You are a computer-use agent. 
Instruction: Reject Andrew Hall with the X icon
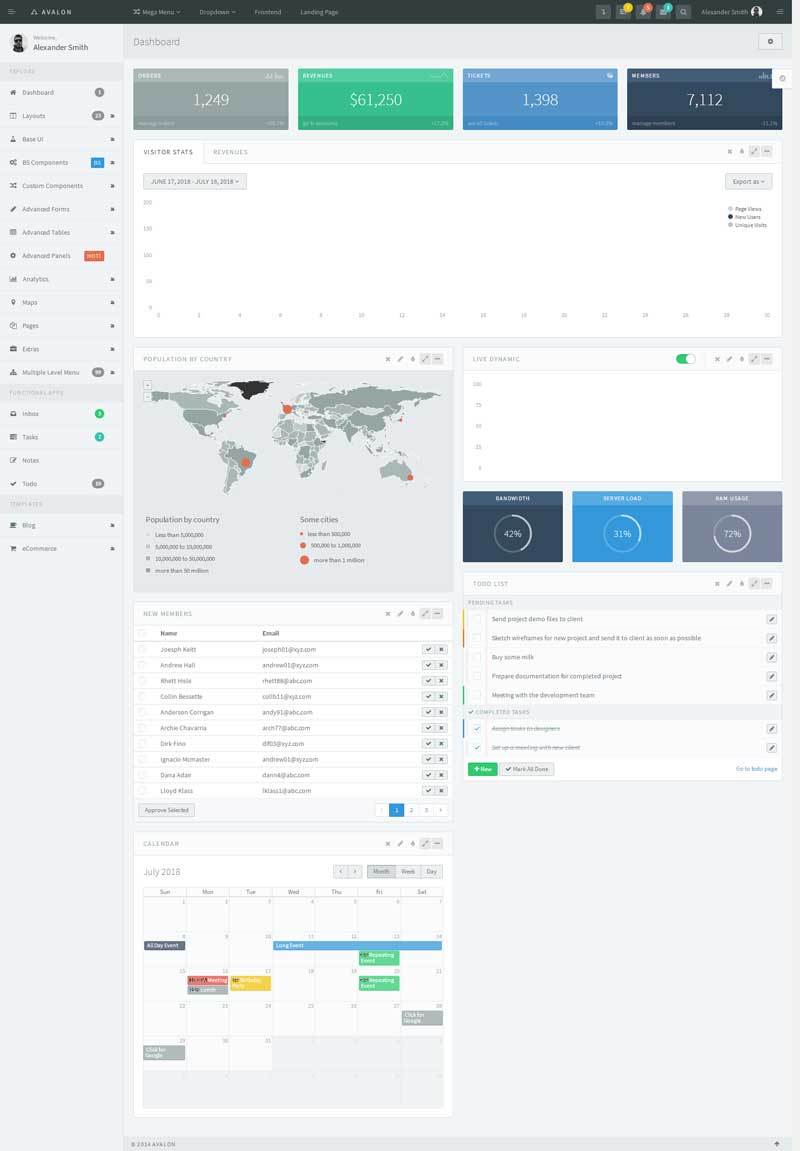coord(441,665)
